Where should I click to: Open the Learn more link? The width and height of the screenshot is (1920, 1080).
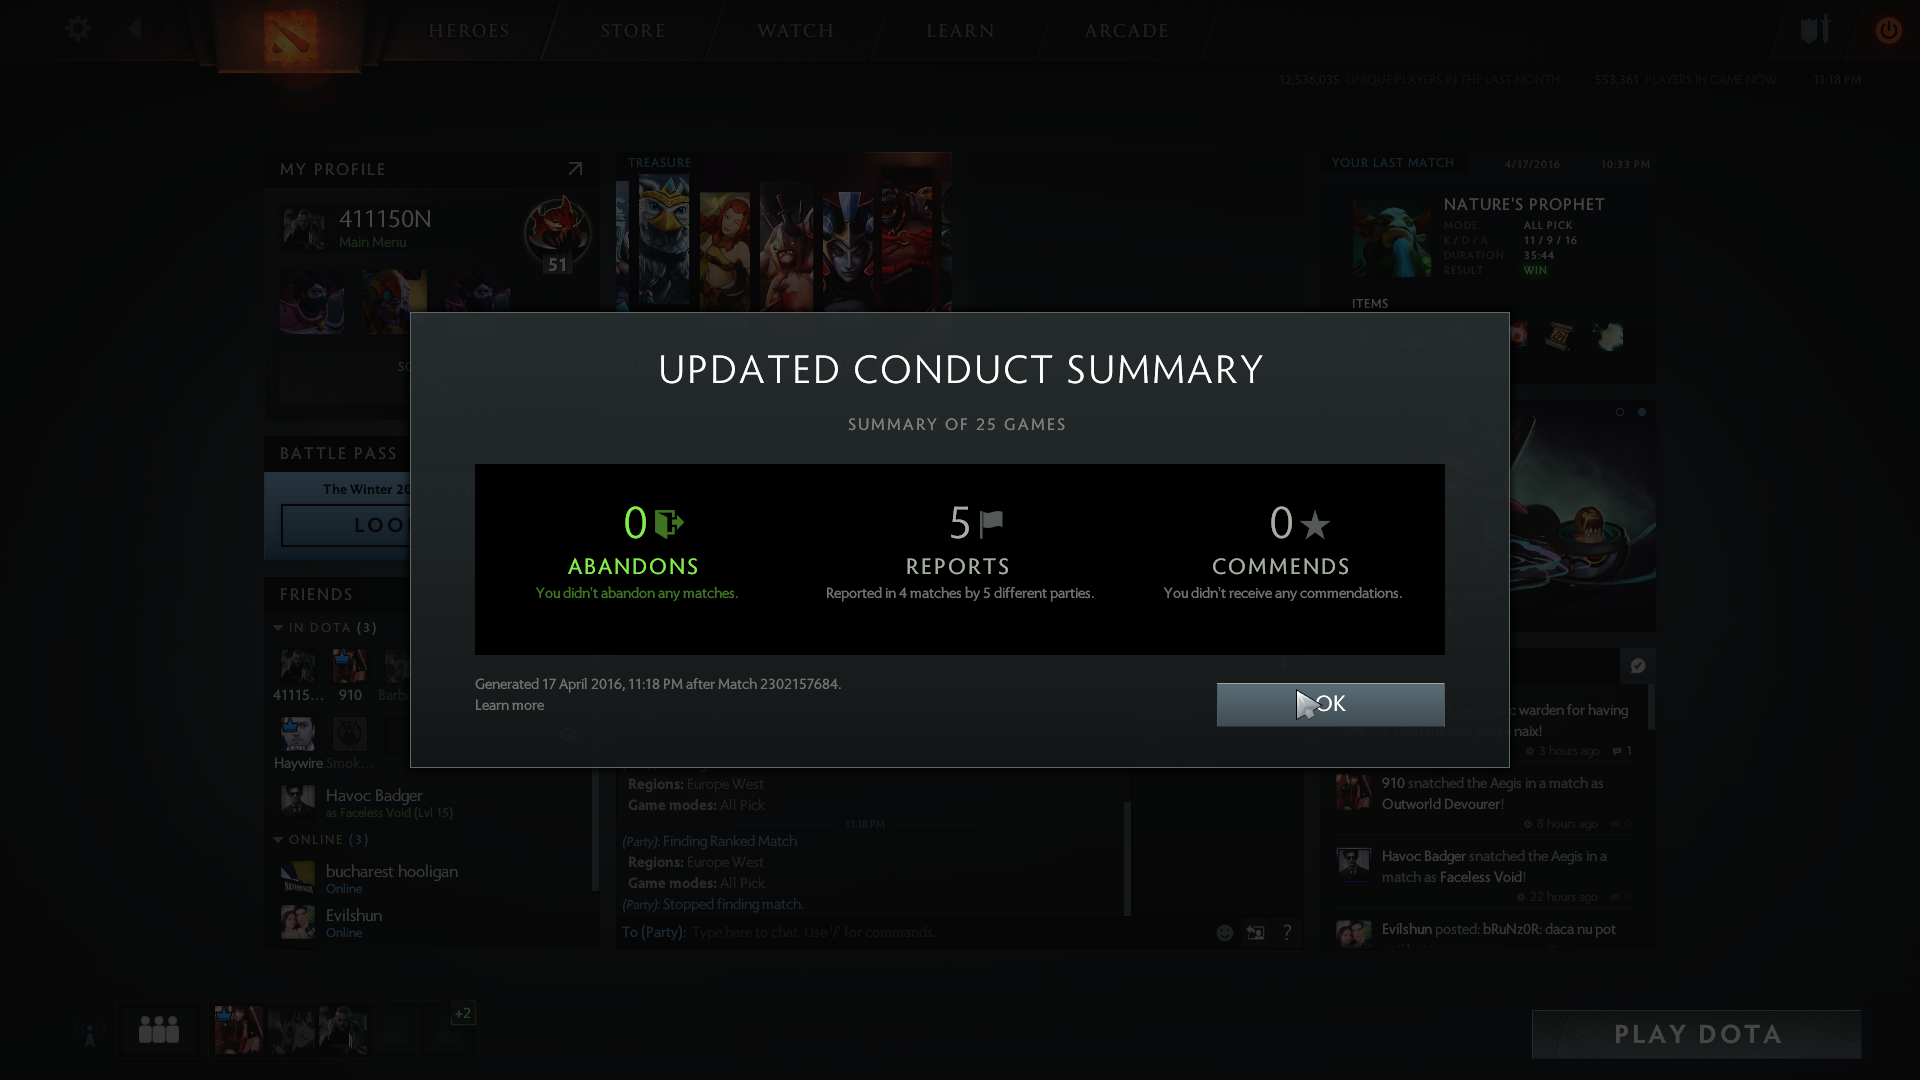pos(509,705)
